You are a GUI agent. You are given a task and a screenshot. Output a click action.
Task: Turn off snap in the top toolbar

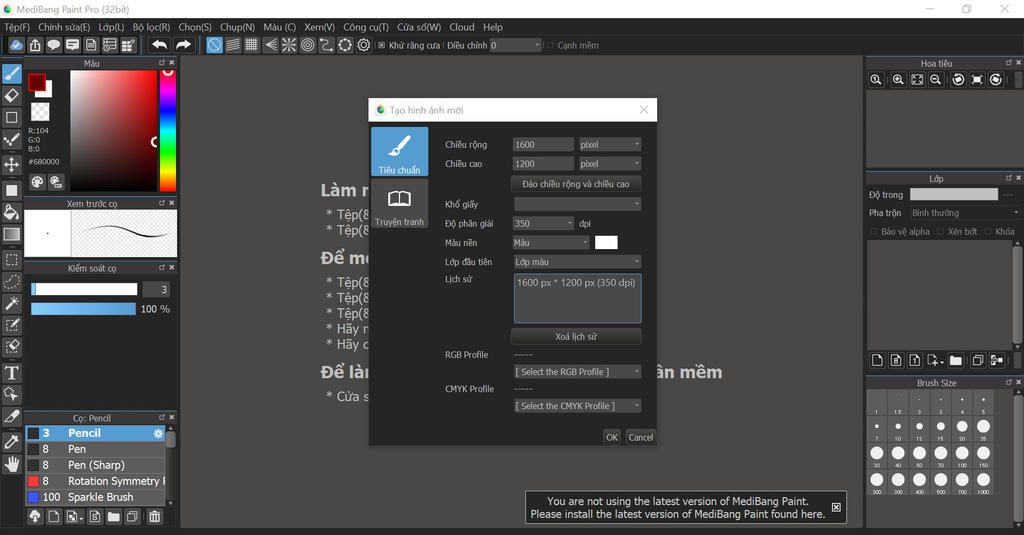[x=214, y=45]
